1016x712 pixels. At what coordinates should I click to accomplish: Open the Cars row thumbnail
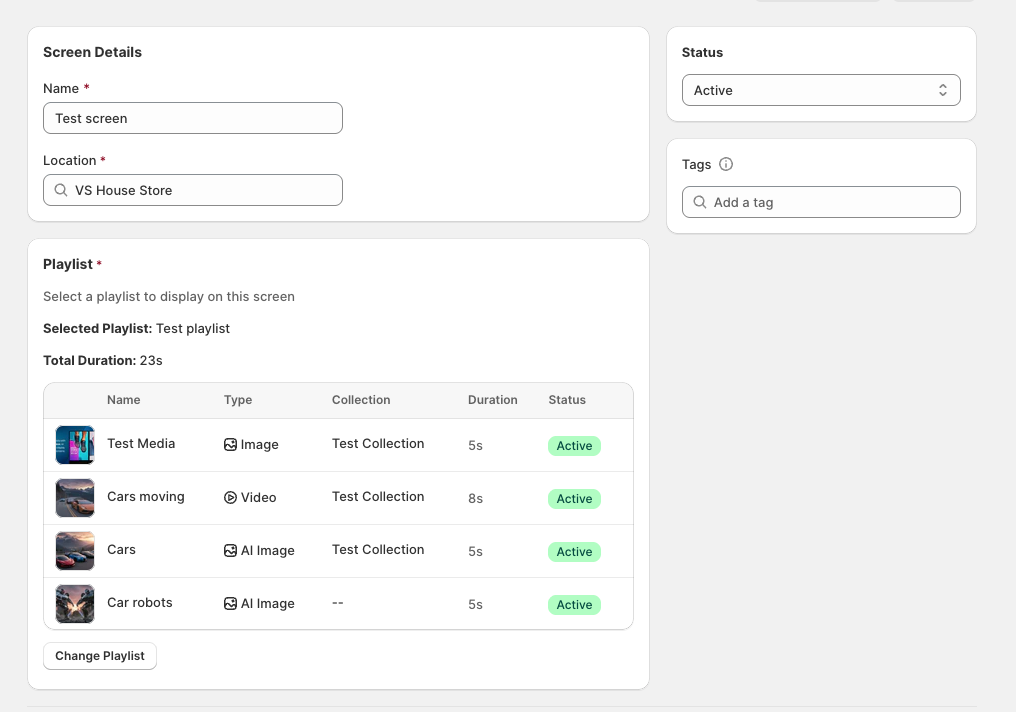tap(75, 551)
